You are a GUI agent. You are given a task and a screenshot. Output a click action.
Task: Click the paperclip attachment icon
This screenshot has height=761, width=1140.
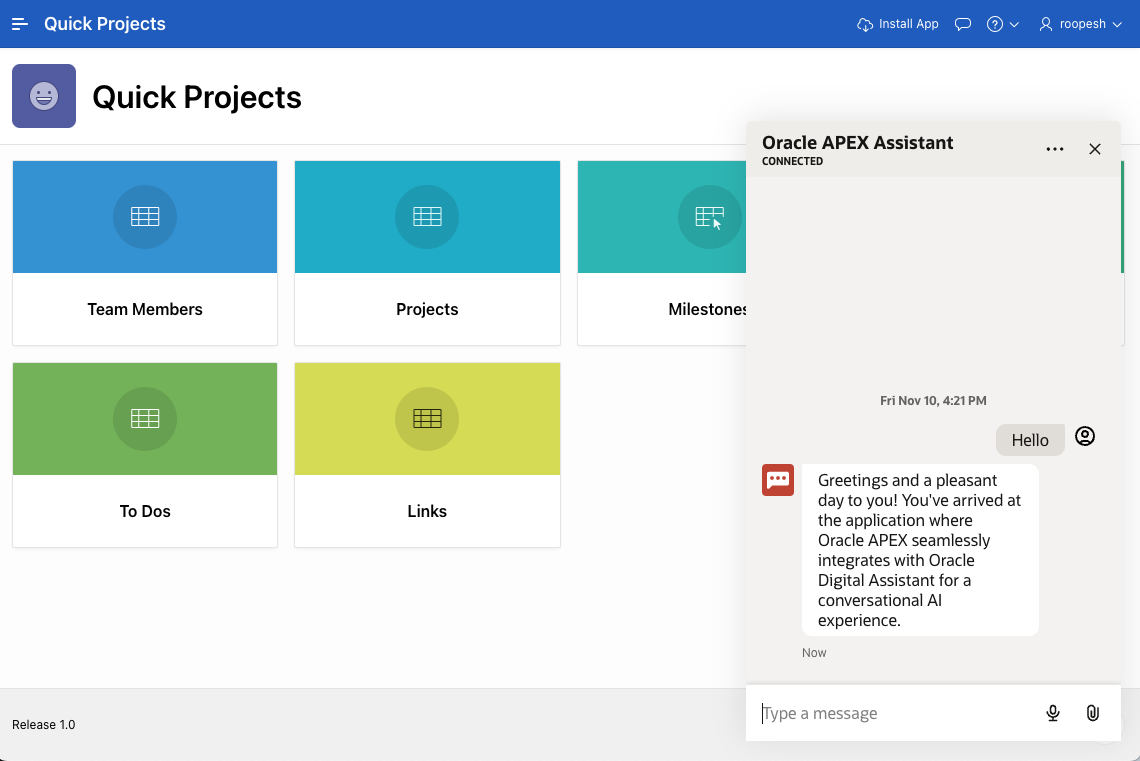pos(1093,713)
